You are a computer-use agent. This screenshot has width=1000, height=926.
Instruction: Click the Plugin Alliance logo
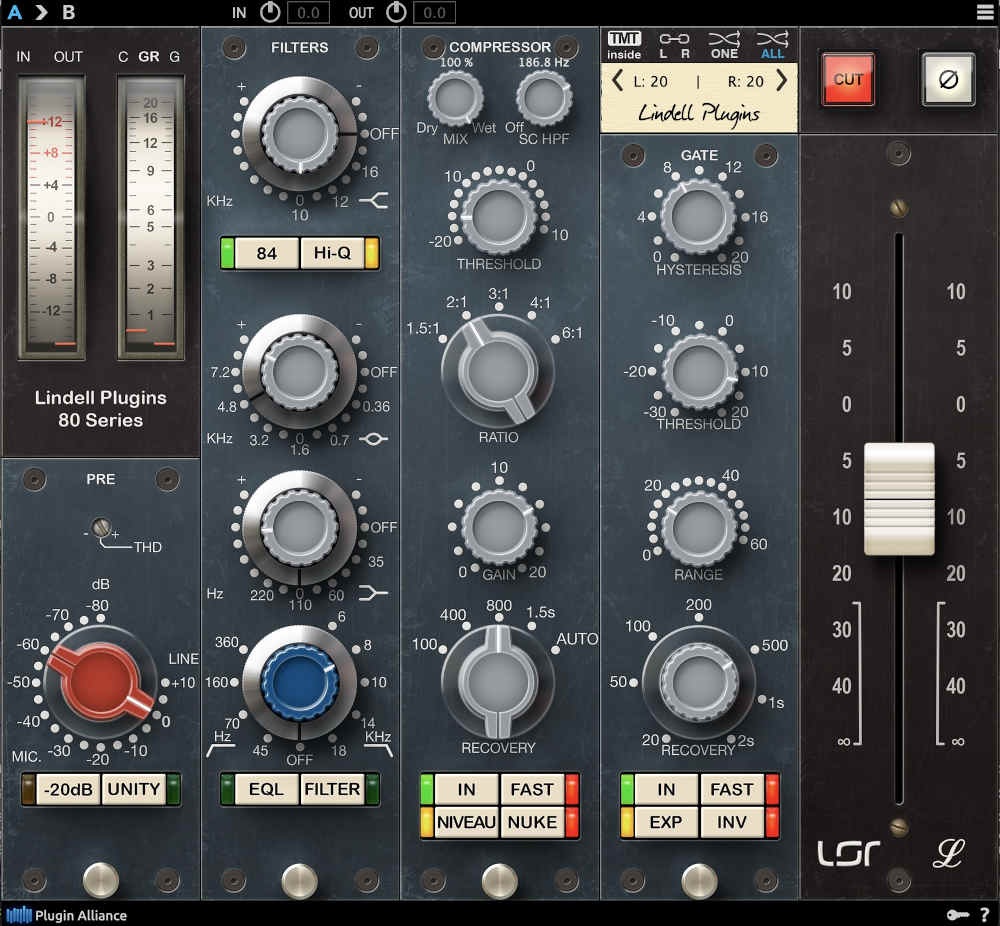(x=60, y=915)
